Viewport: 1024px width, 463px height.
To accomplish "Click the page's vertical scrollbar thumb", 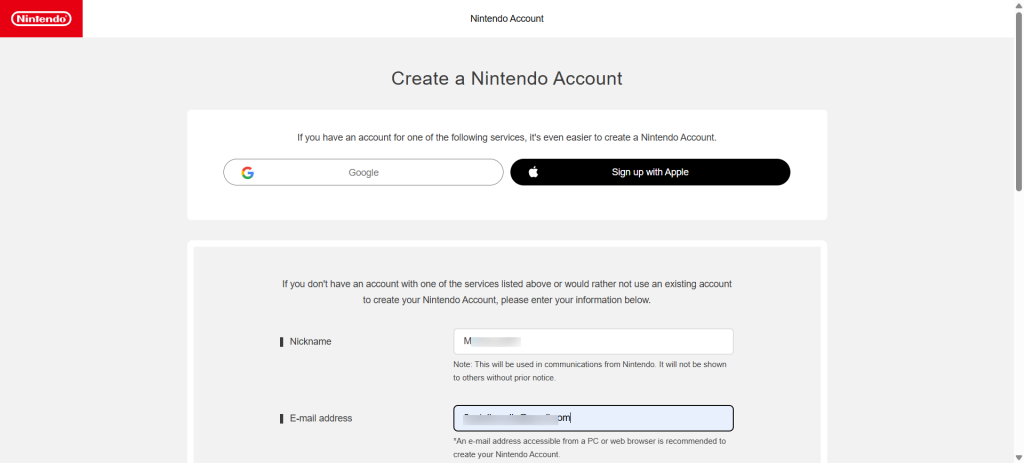I will pos(1019,100).
